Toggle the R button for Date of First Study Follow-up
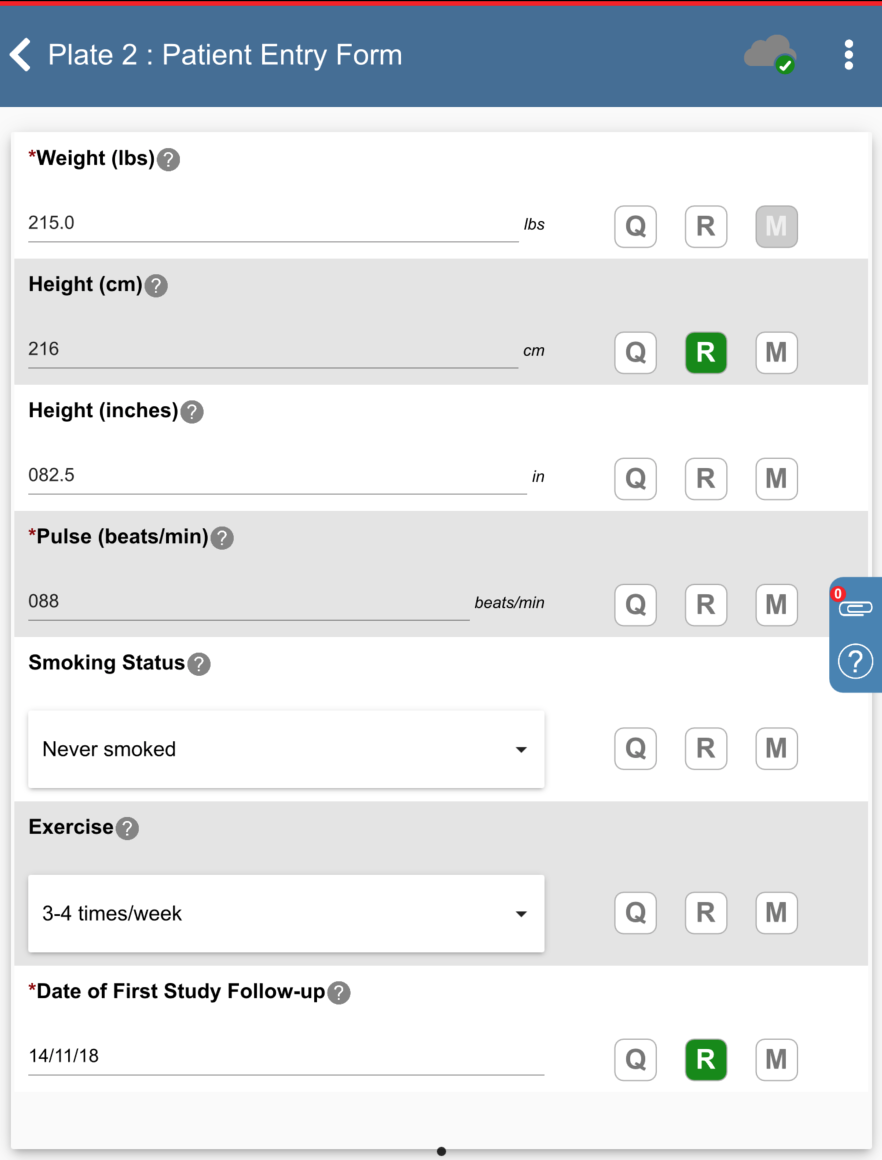This screenshot has width=882, height=1160. click(x=705, y=1060)
